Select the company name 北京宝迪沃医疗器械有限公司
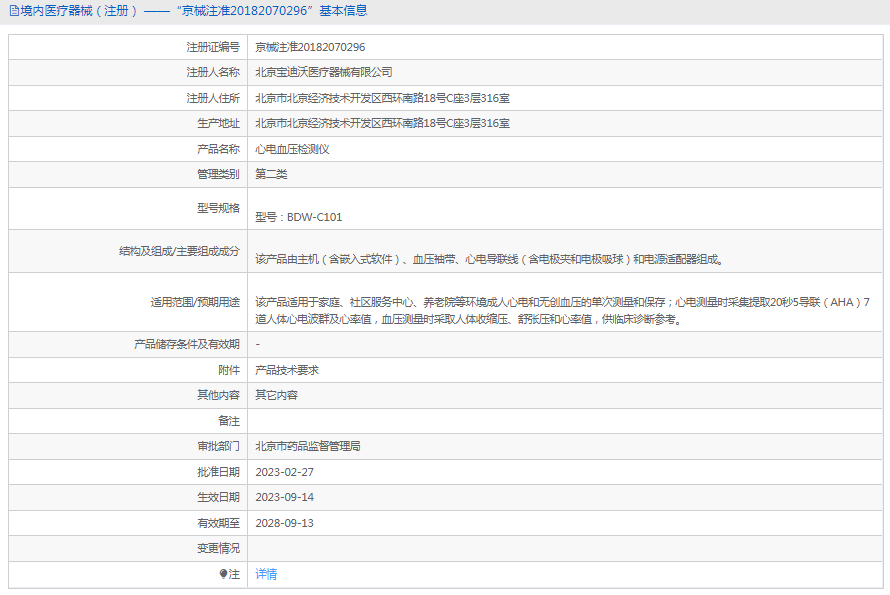890x595 pixels. [324, 72]
